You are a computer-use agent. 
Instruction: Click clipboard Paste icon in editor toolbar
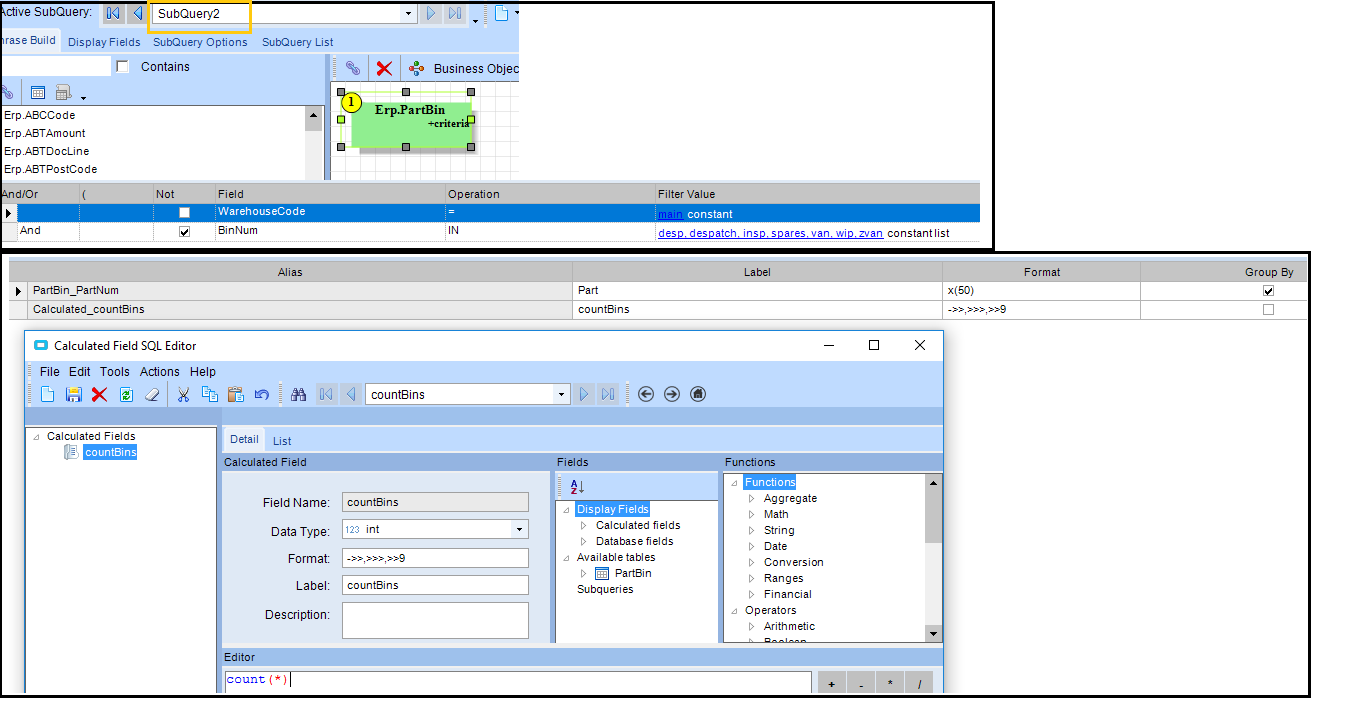point(236,394)
